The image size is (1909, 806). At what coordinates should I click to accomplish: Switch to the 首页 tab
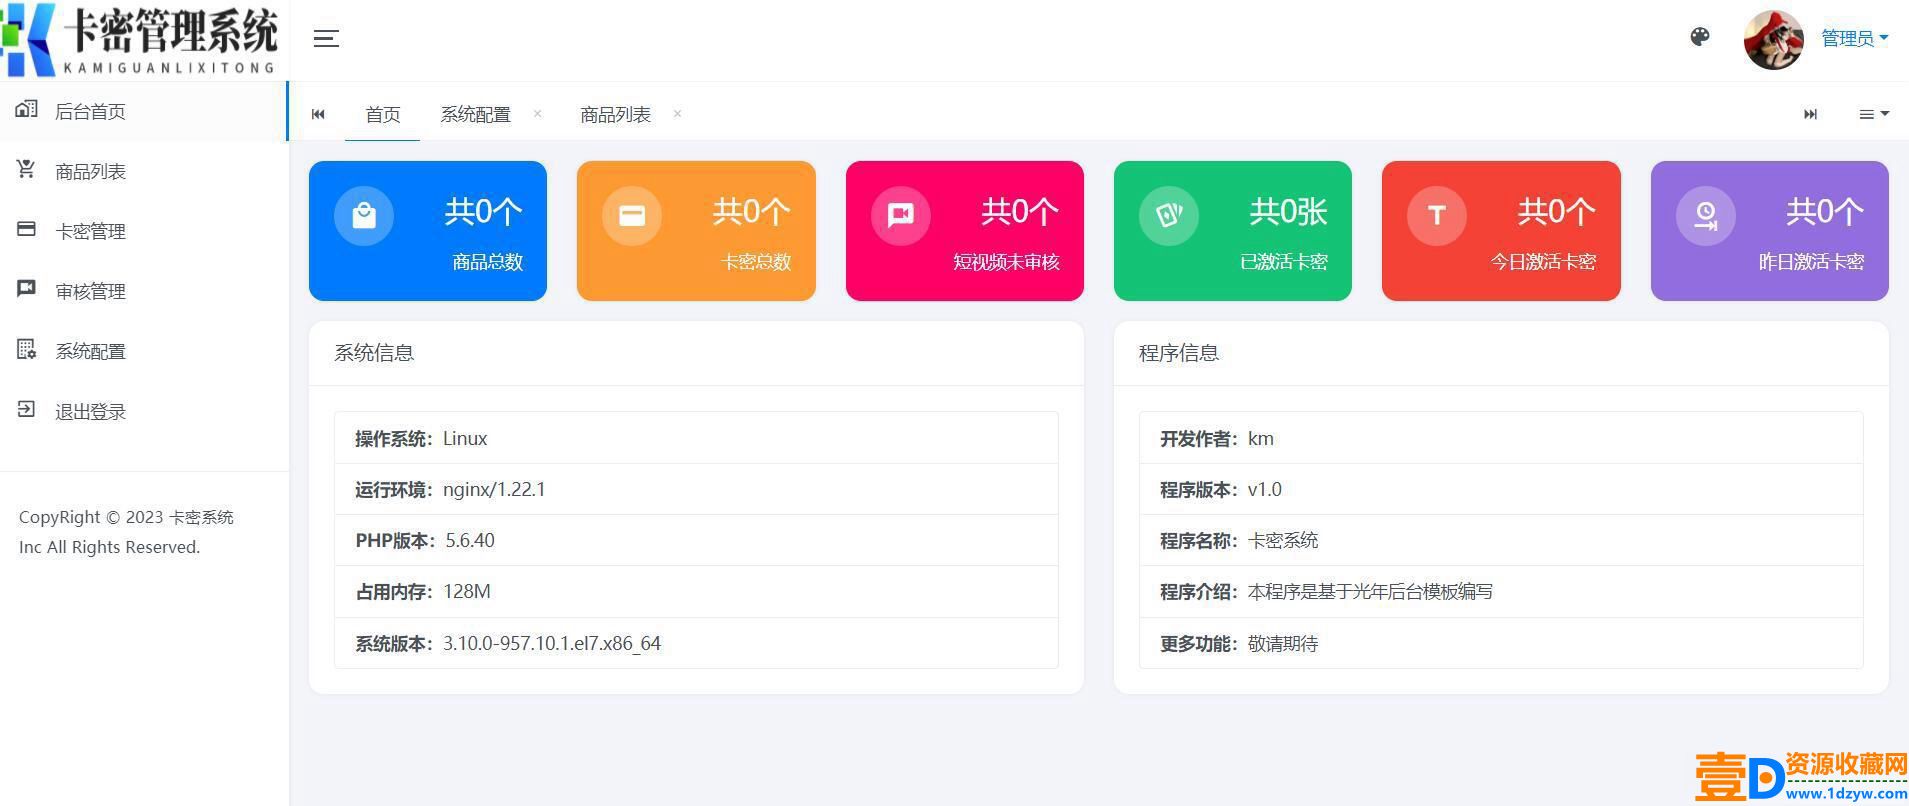pyautogui.click(x=383, y=115)
